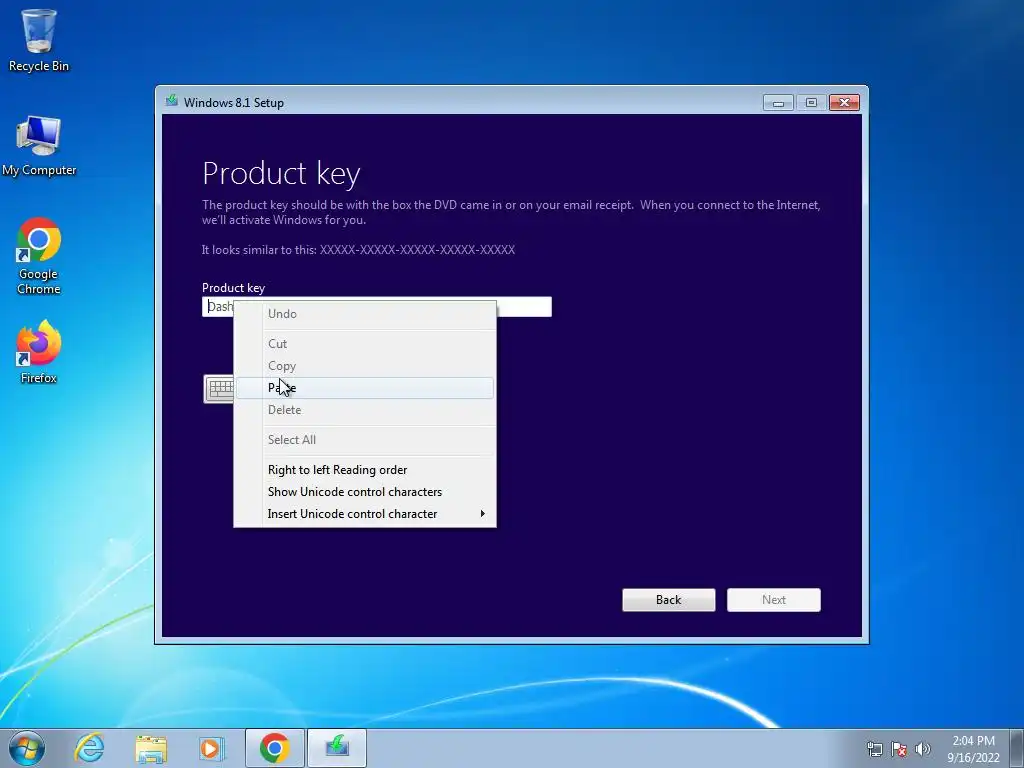This screenshot has height=768, width=1024.
Task: Click the Show desktop strip
Action: [x=1017, y=748]
